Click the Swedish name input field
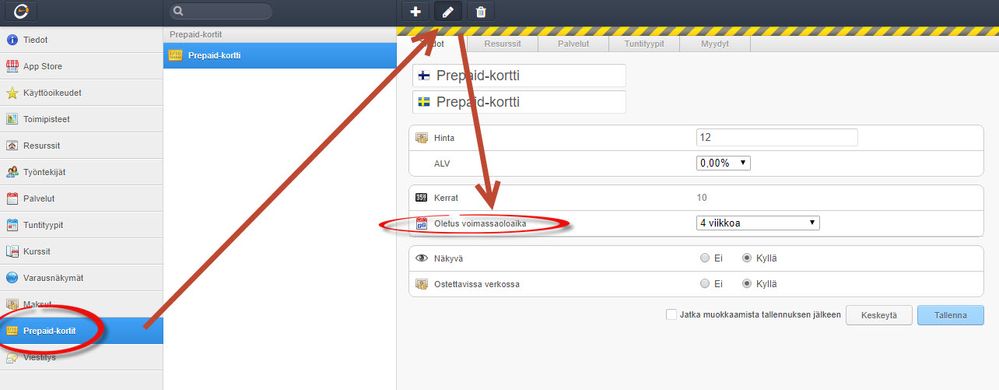The height and width of the screenshot is (390, 999). click(519, 102)
